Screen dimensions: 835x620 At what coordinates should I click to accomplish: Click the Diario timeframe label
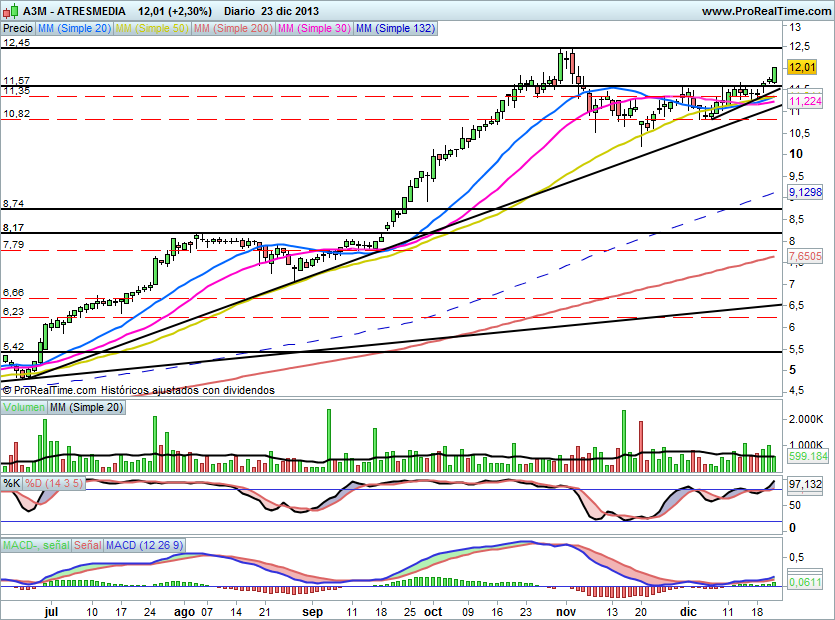[x=240, y=11]
